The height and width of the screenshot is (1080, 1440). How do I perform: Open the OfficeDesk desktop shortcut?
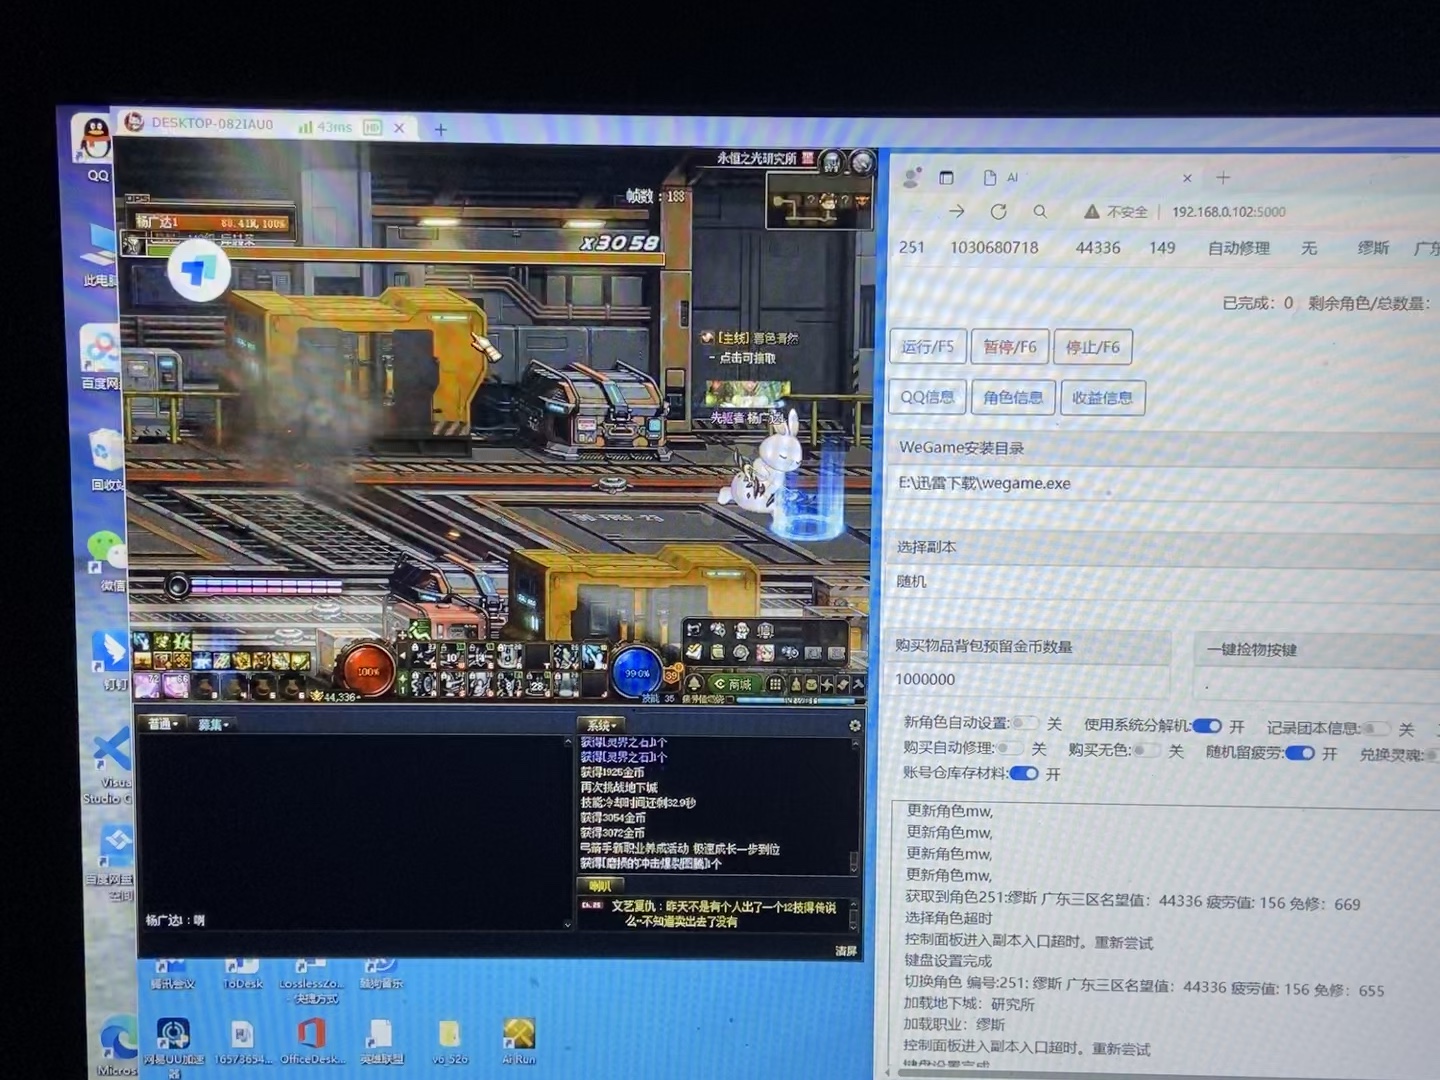pos(311,1041)
